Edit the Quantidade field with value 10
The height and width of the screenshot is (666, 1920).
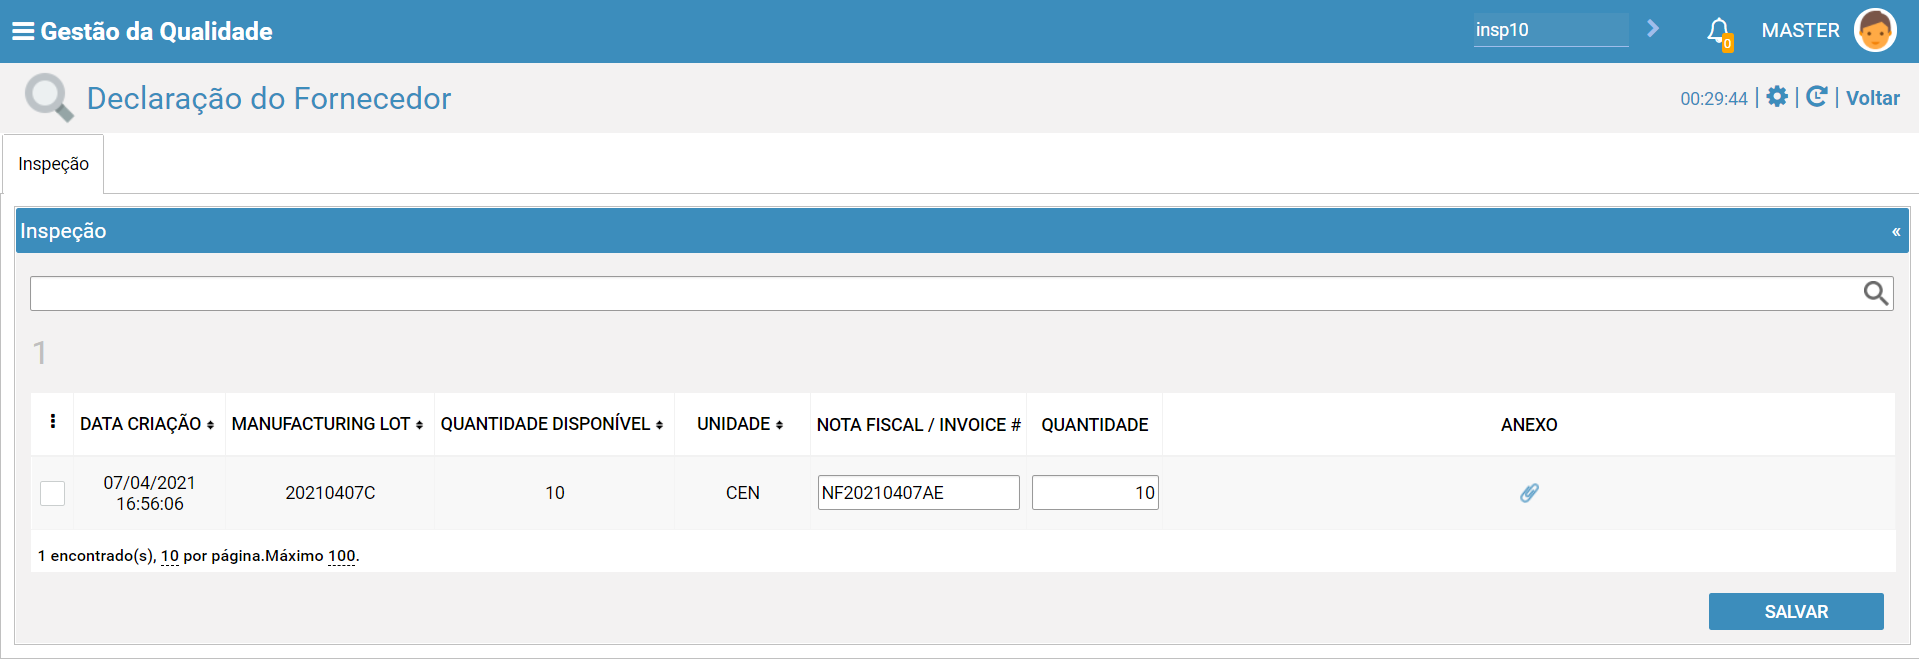1095,493
